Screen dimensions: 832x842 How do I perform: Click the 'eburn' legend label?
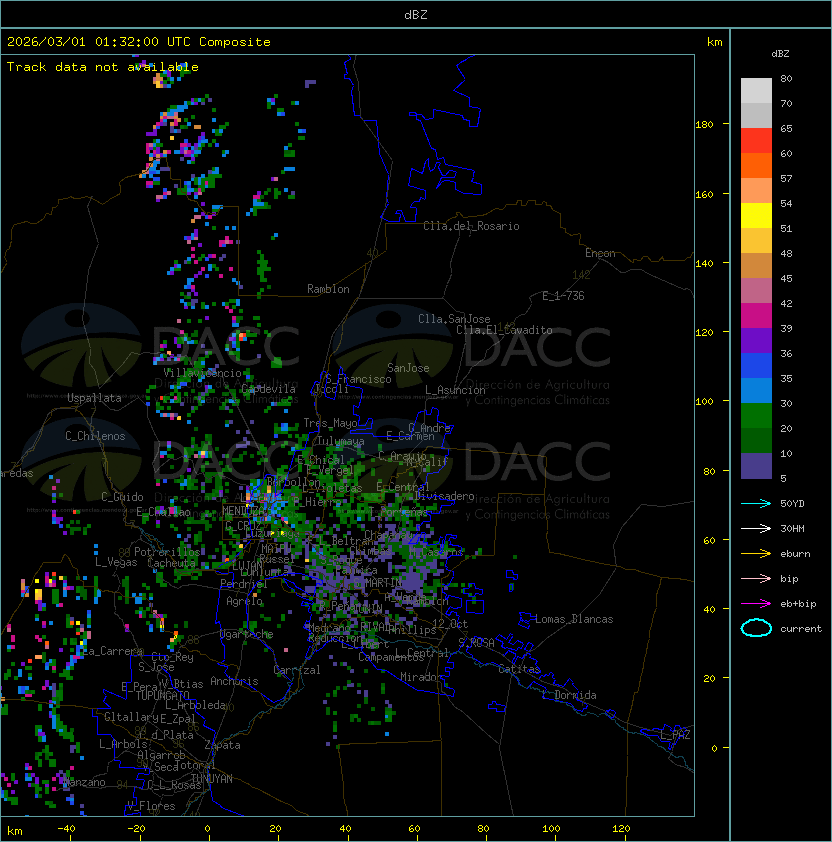tap(795, 554)
